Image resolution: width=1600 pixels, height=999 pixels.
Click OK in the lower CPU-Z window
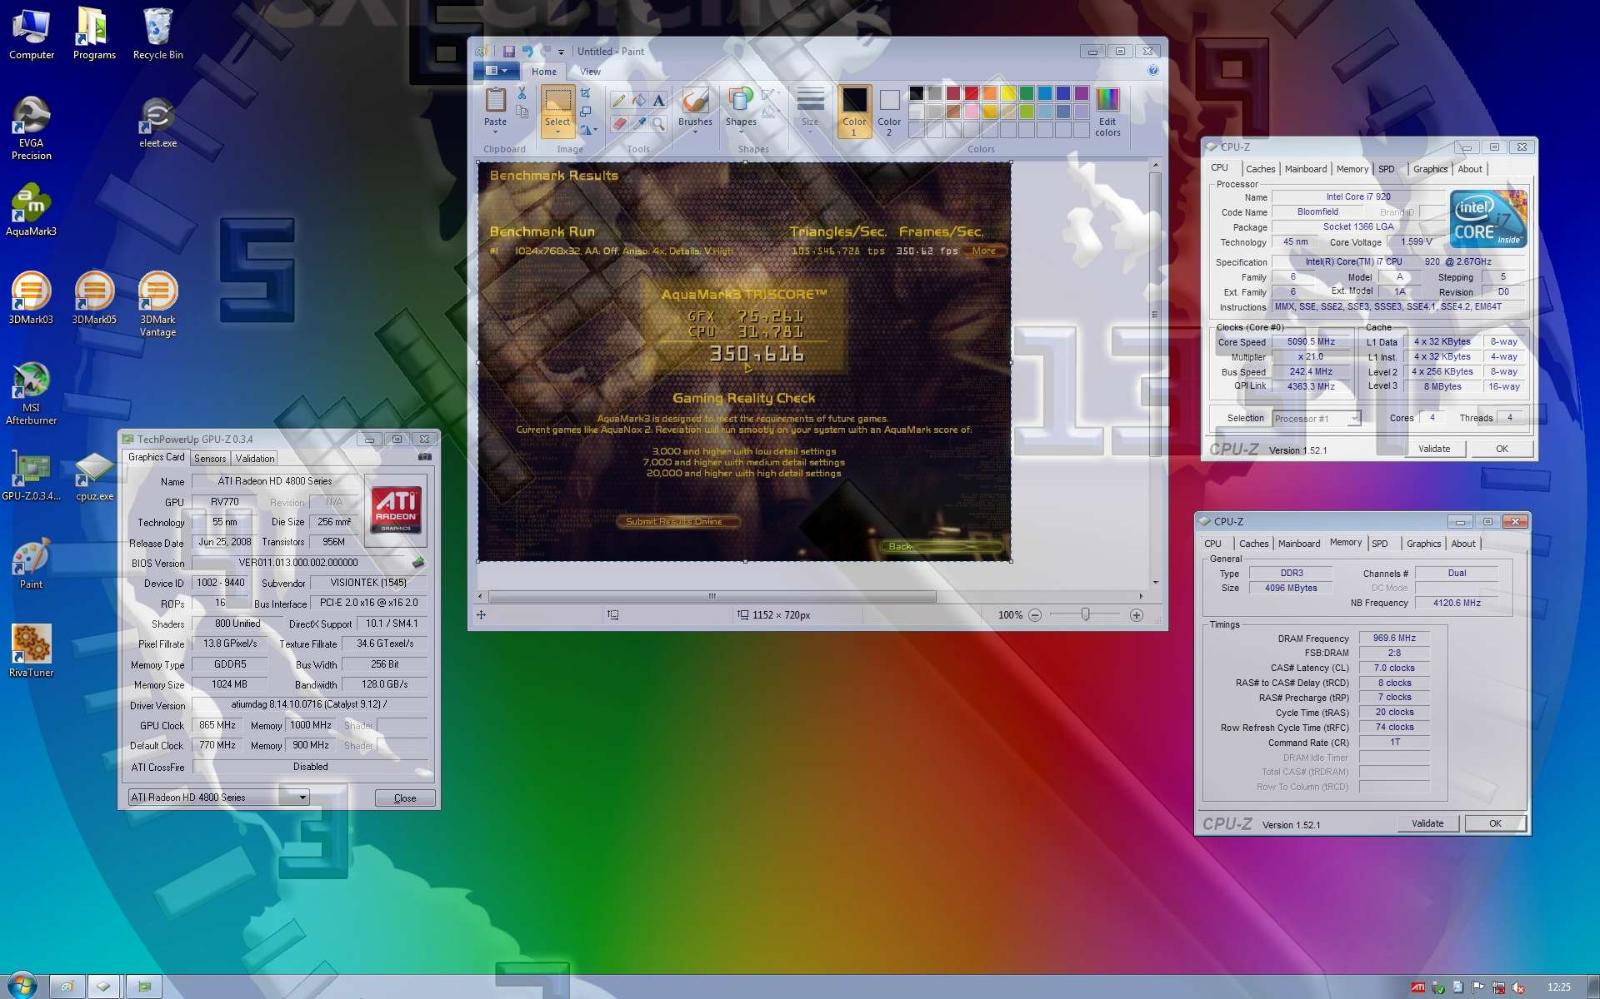(1495, 823)
